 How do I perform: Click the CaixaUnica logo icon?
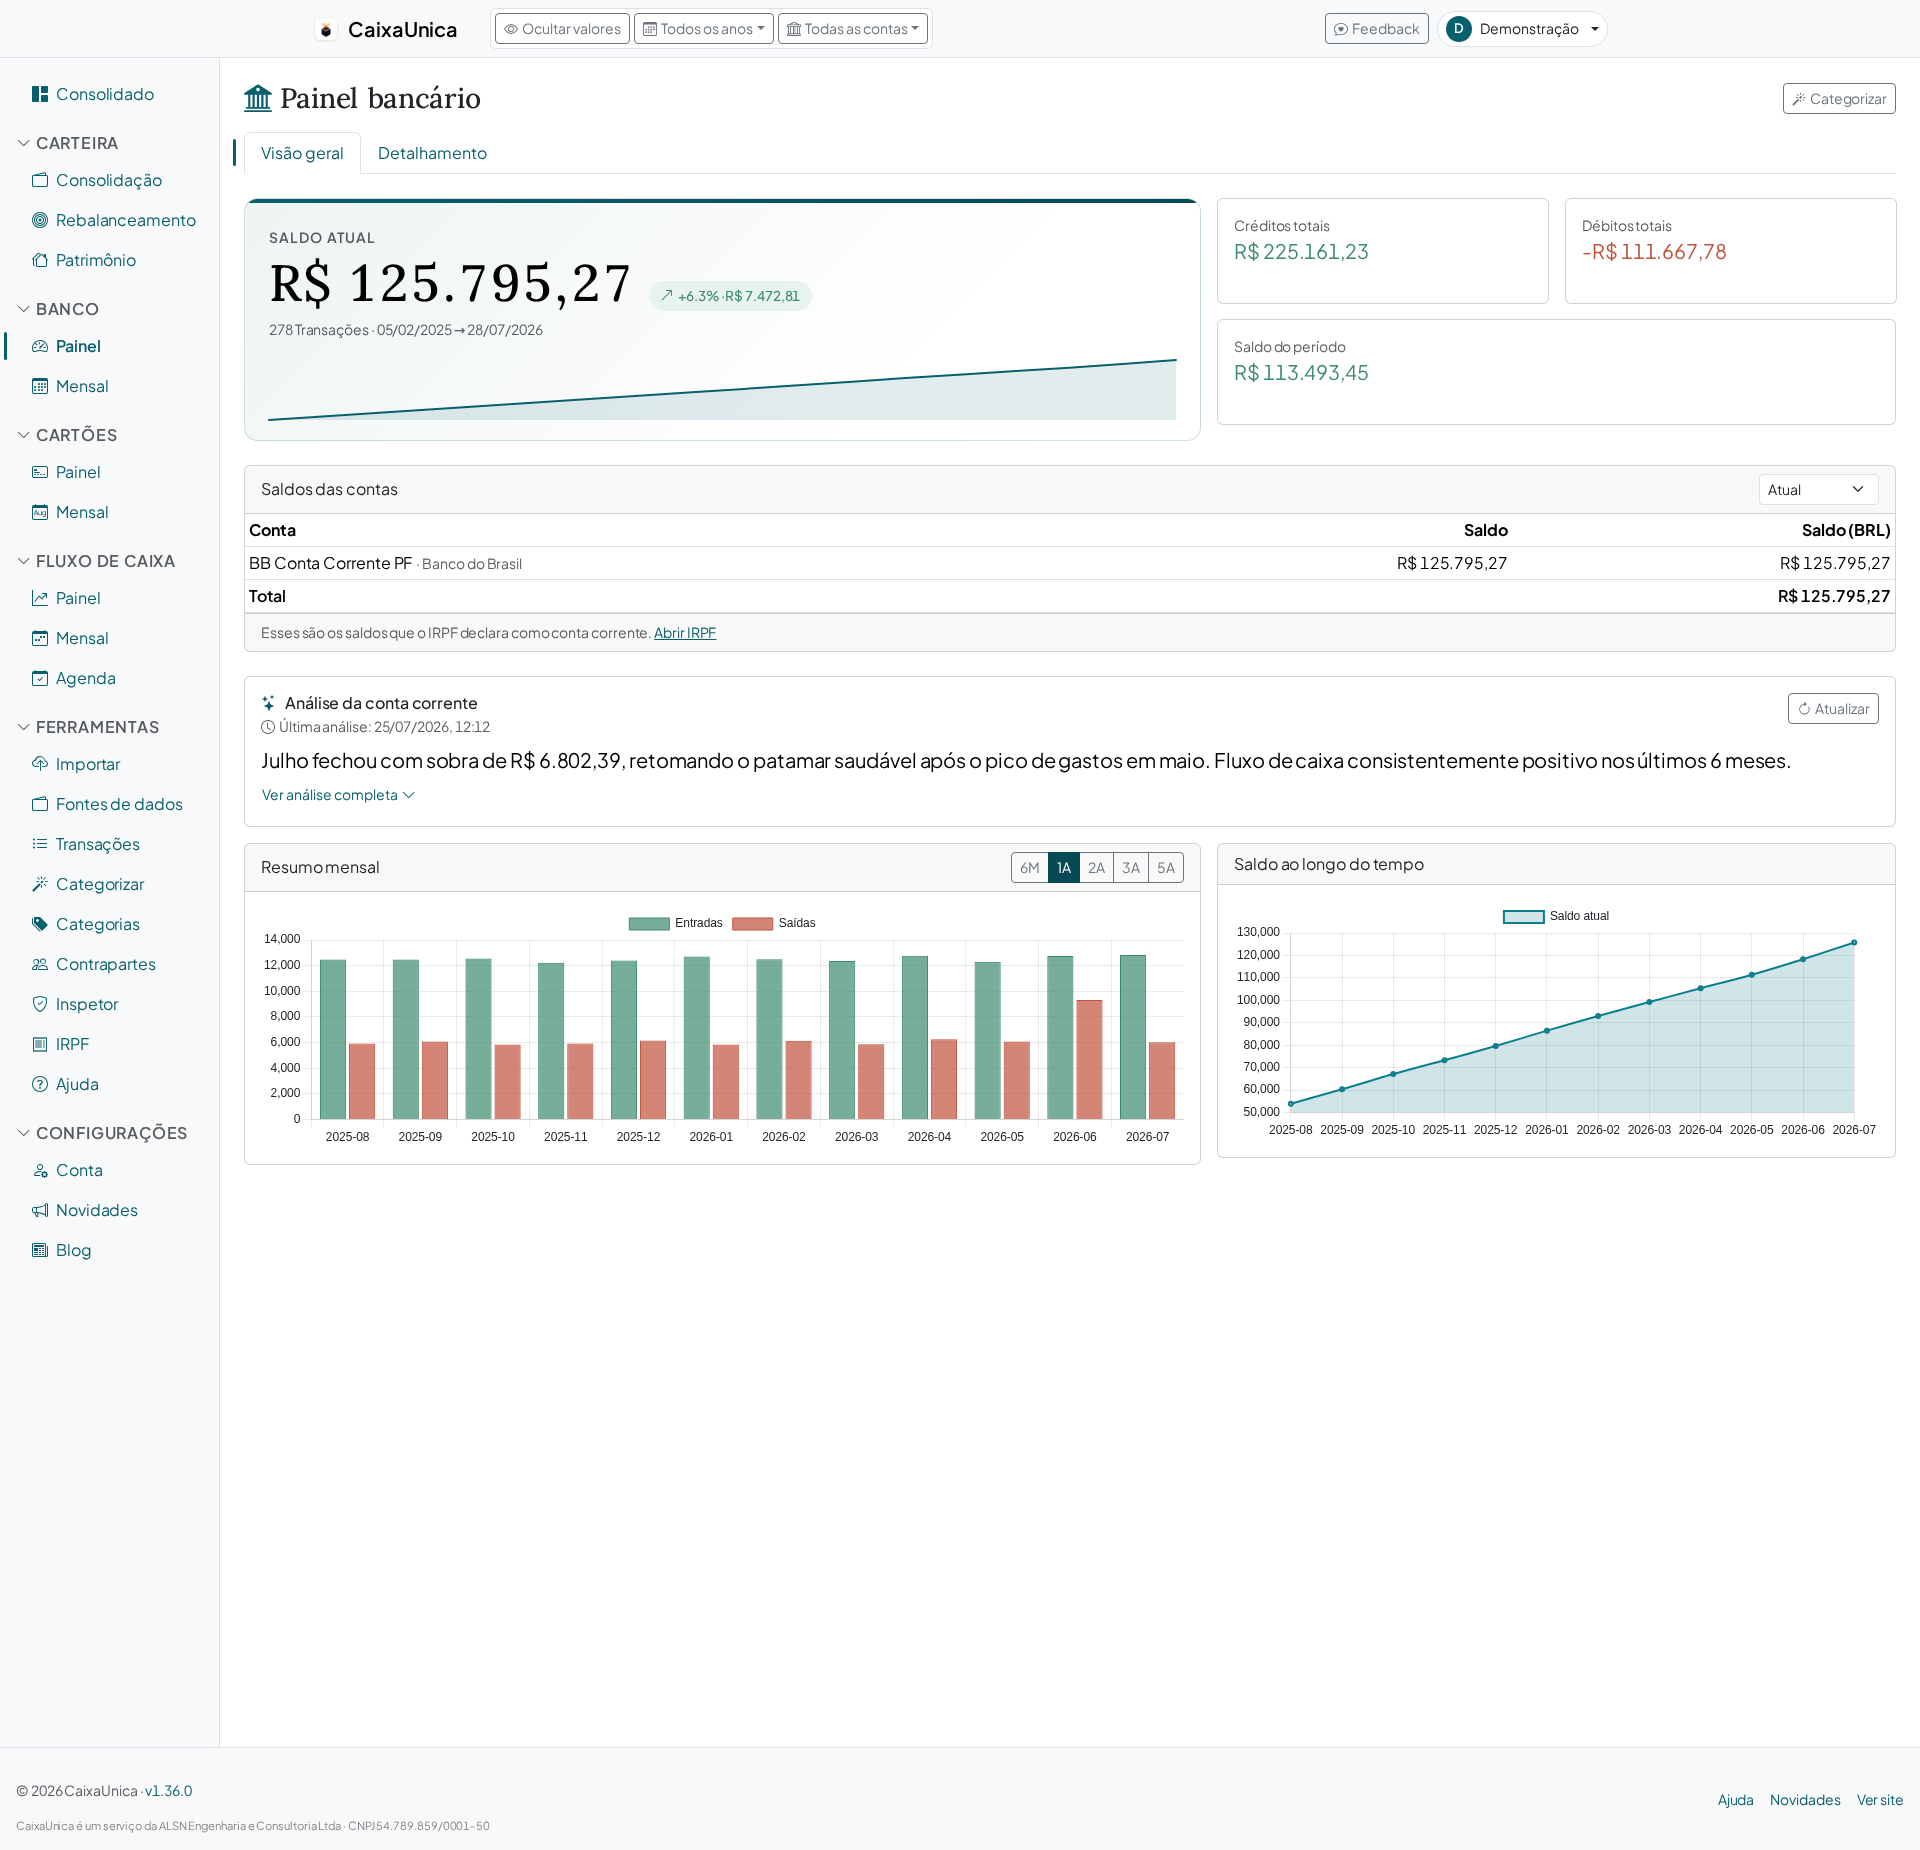(x=326, y=30)
